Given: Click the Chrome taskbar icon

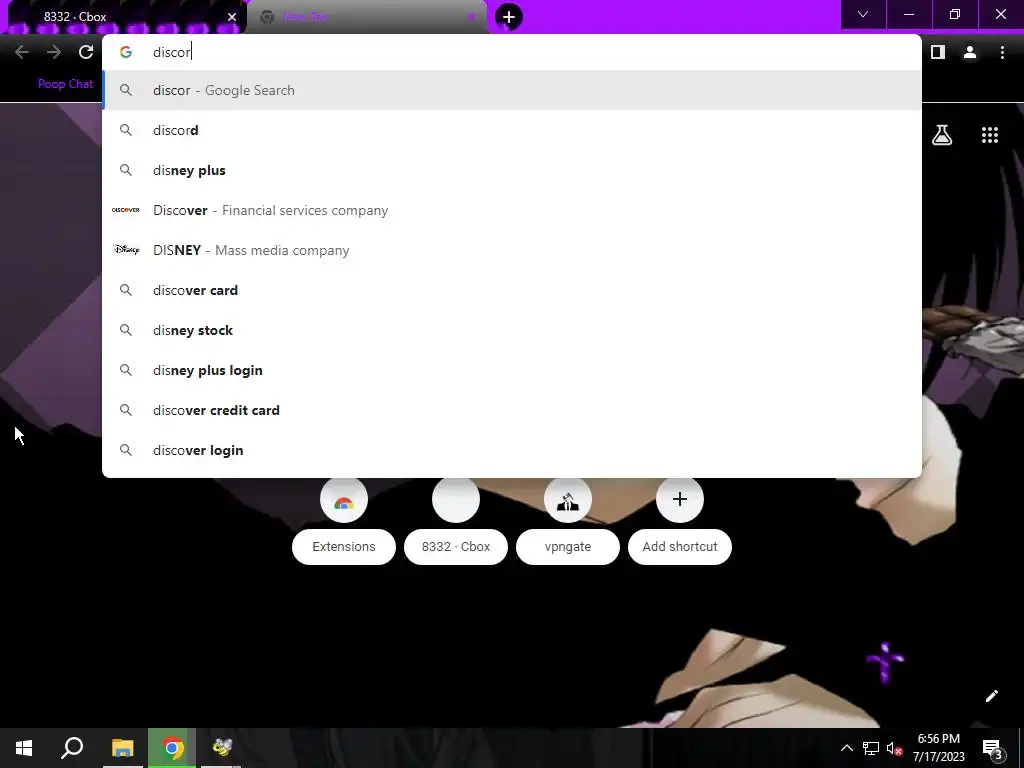Looking at the screenshot, I should click(x=172, y=748).
